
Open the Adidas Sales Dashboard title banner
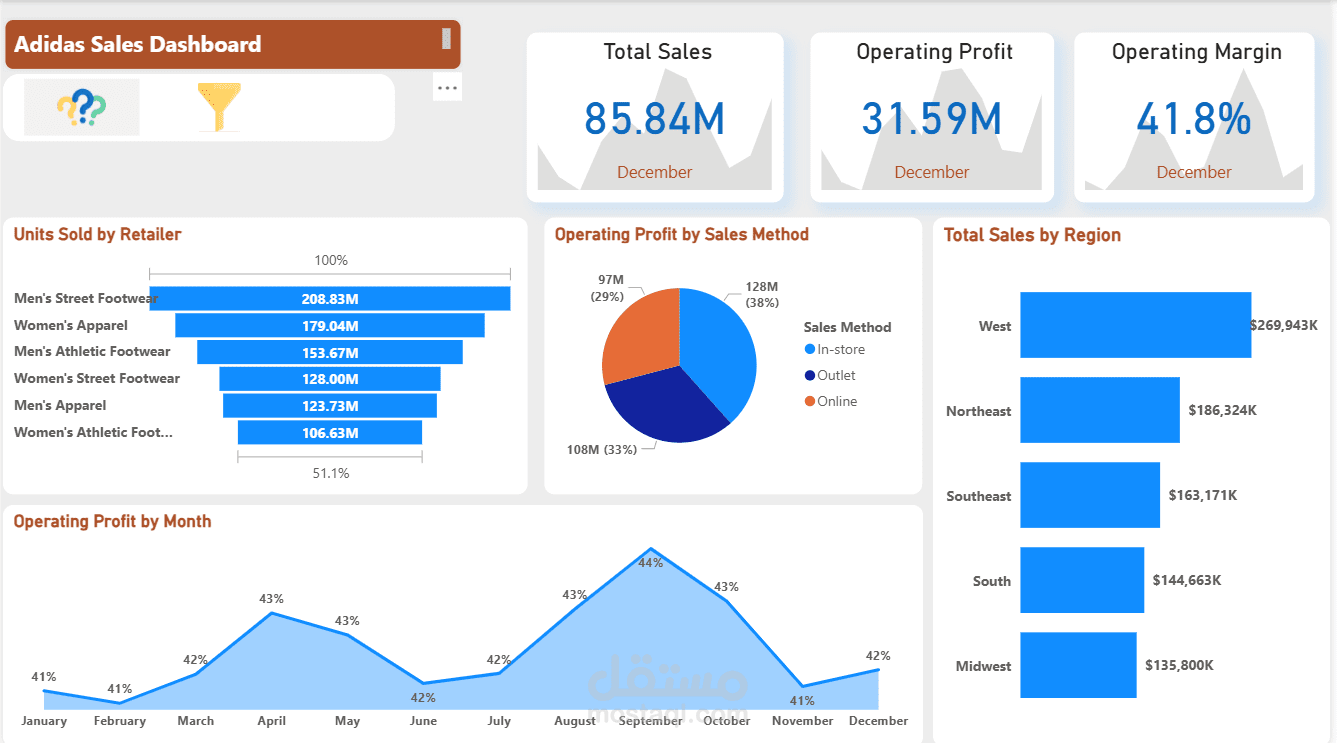[x=232, y=44]
